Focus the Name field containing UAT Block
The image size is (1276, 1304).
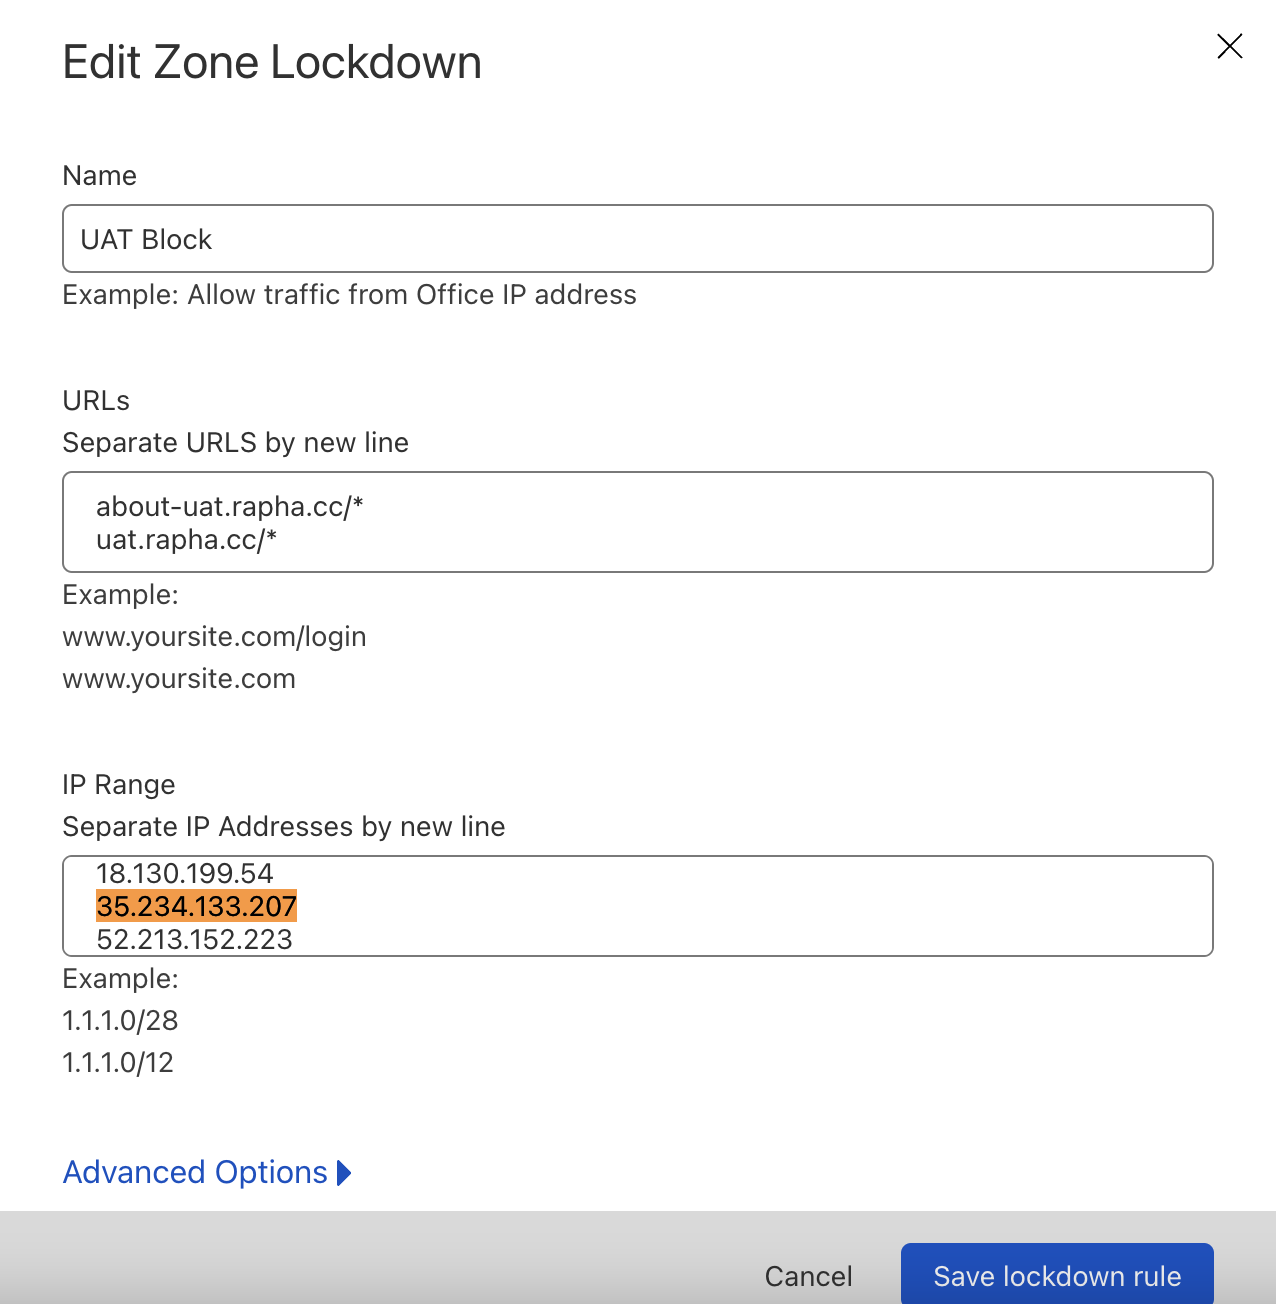pyautogui.click(x=637, y=239)
